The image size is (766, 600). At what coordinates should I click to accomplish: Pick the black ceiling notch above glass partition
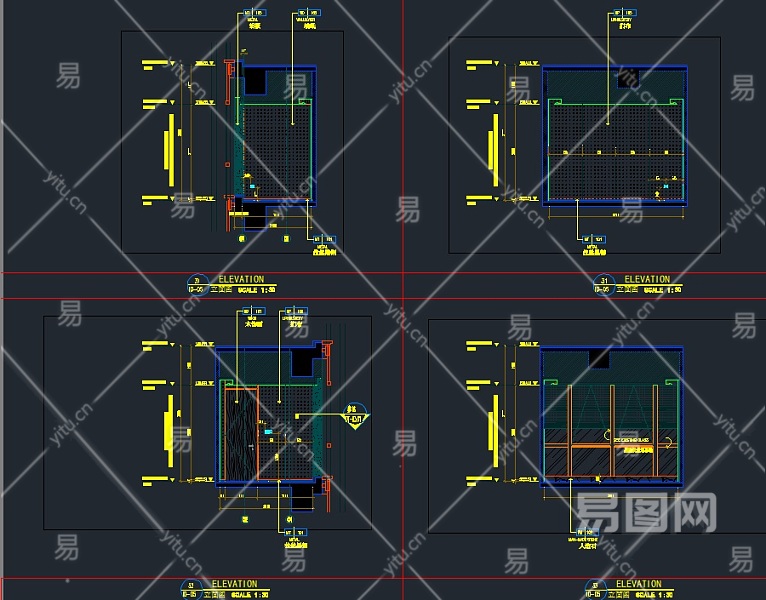pos(599,360)
